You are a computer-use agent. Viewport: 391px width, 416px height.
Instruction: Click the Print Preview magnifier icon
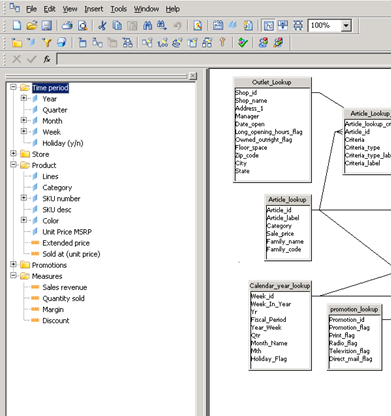pos(82,25)
